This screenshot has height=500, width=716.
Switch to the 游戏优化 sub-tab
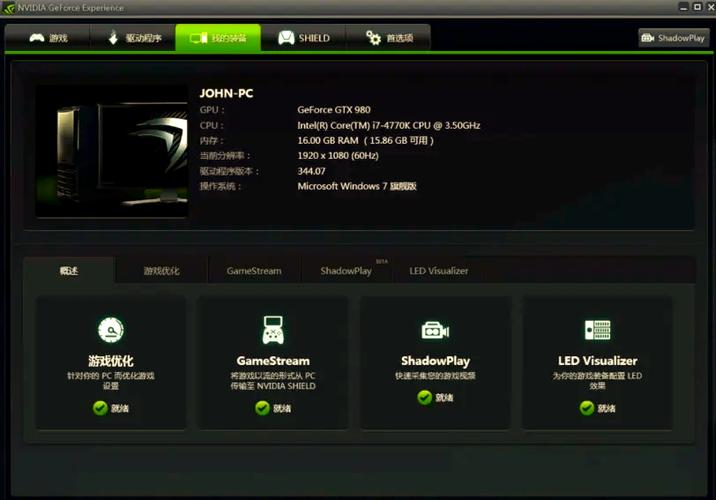click(161, 270)
